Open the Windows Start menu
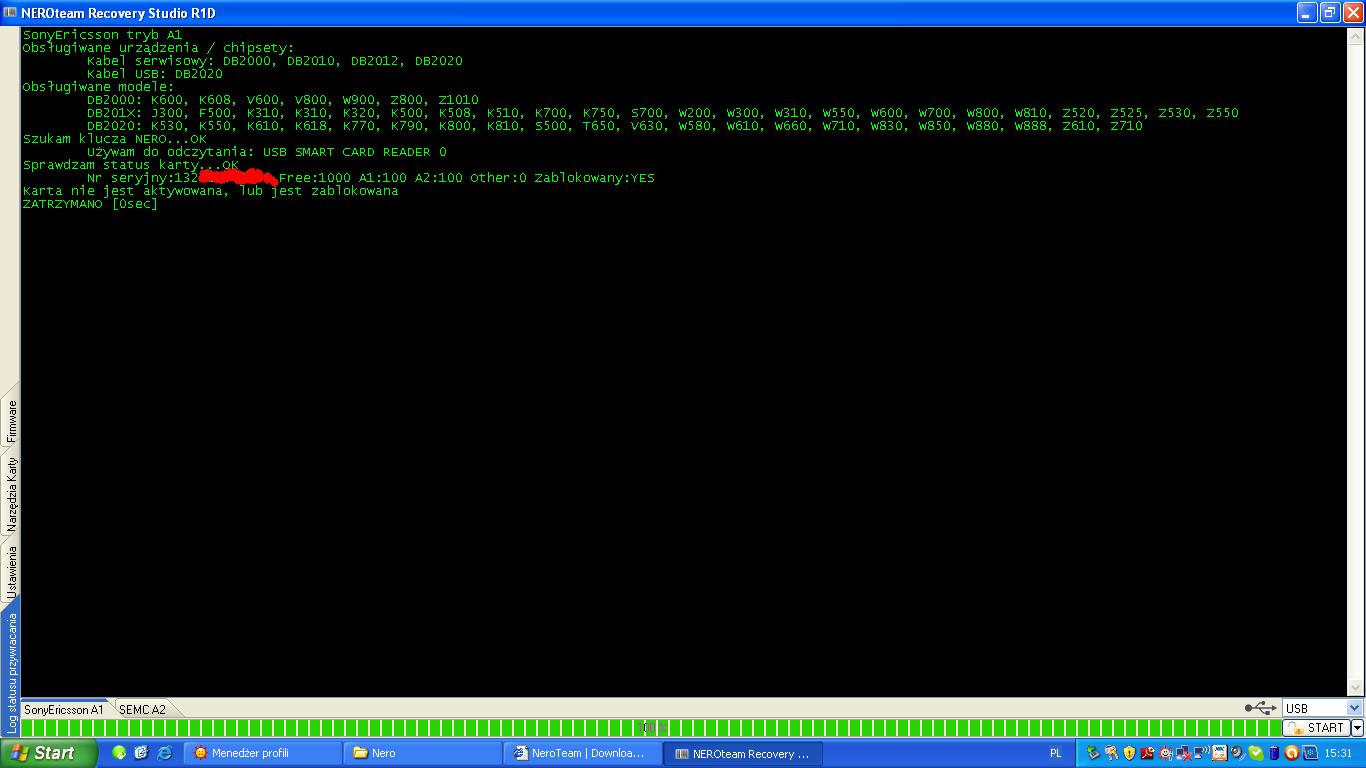Viewport: 1366px width, 768px height. point(49,753)
